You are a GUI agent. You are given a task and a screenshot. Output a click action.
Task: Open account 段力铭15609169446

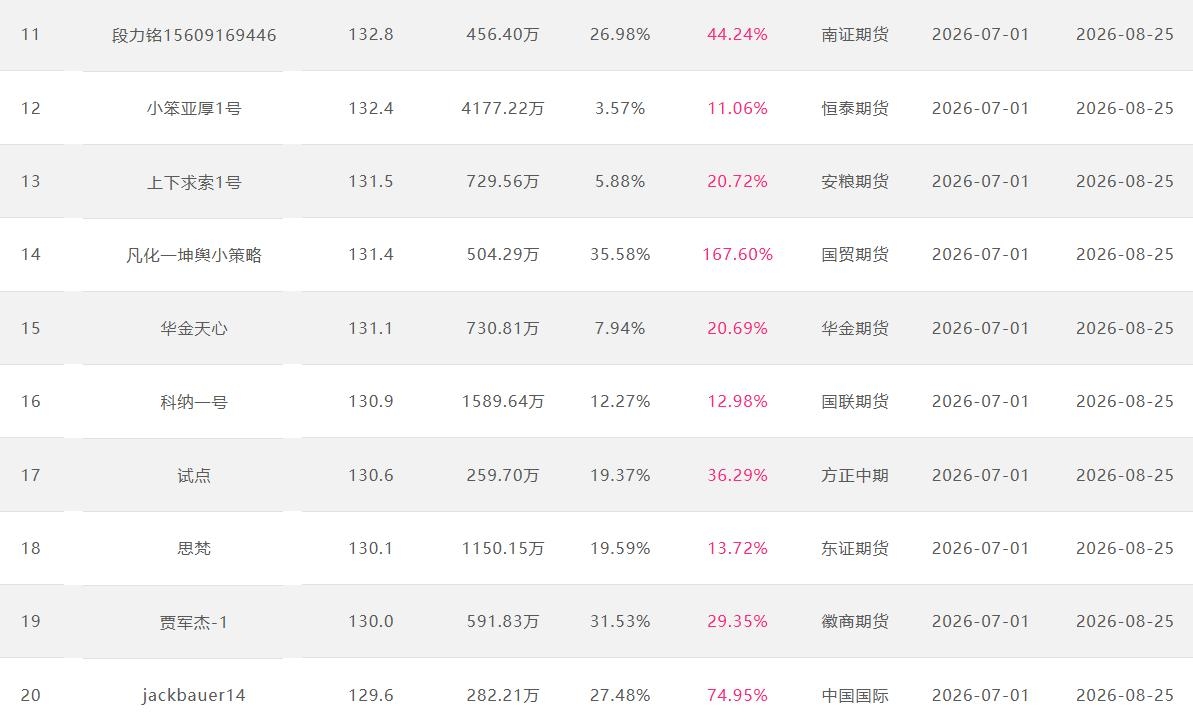194,35
